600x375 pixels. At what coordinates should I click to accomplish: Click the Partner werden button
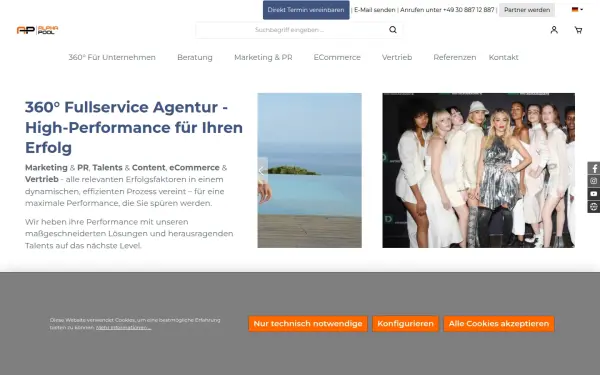(x=527, y=10)
